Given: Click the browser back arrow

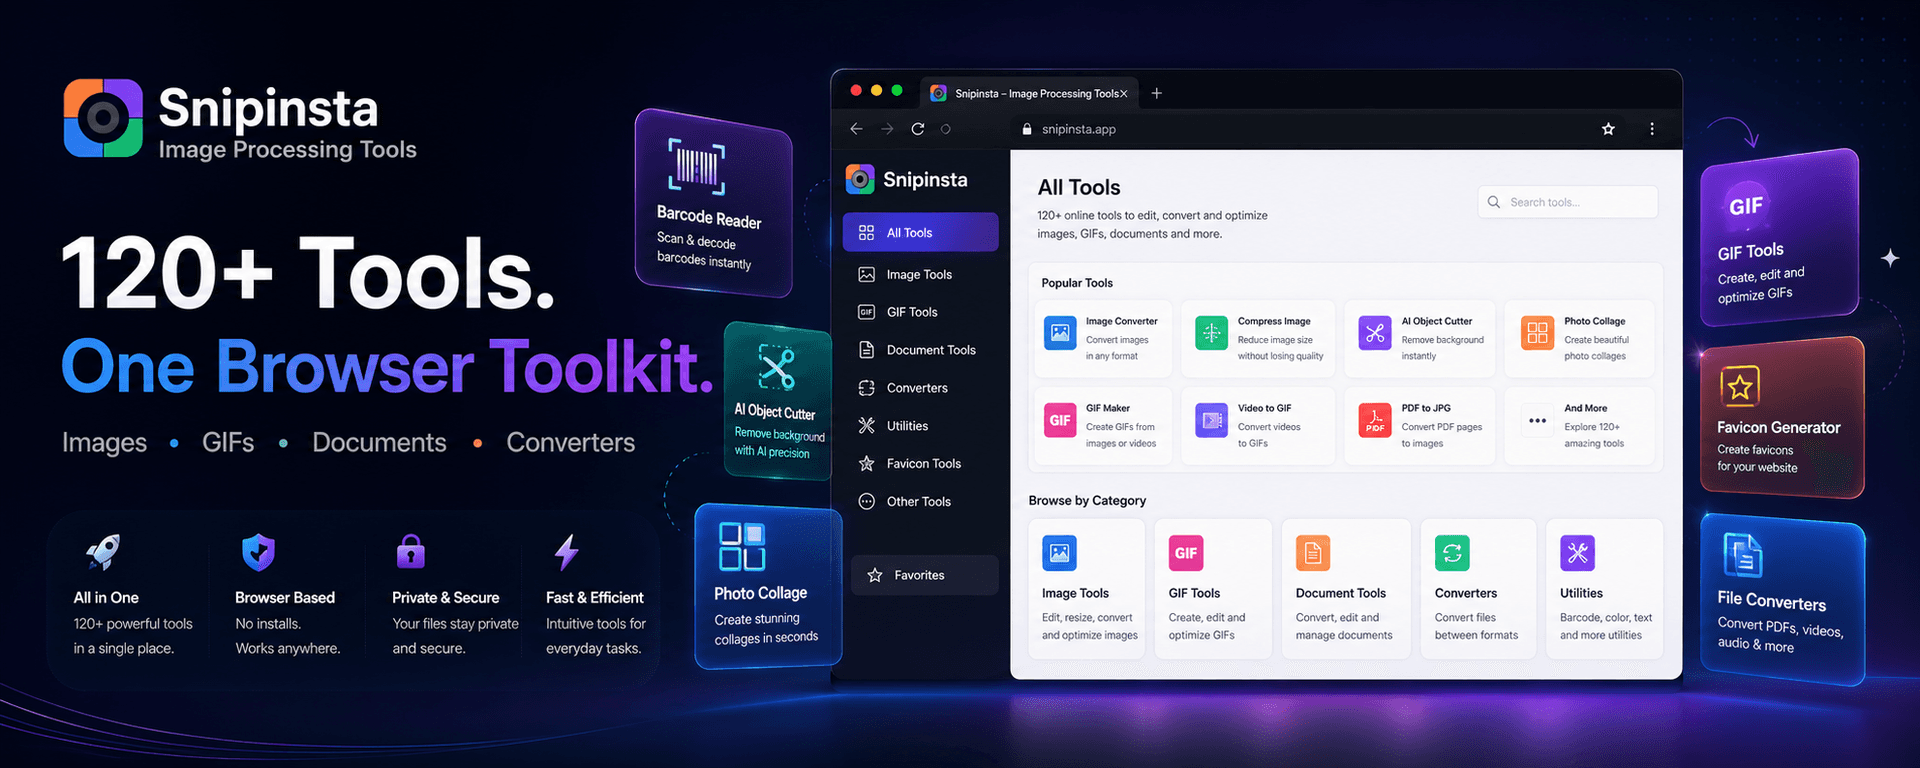Looking at the screenshot, I should click(856, 129).
